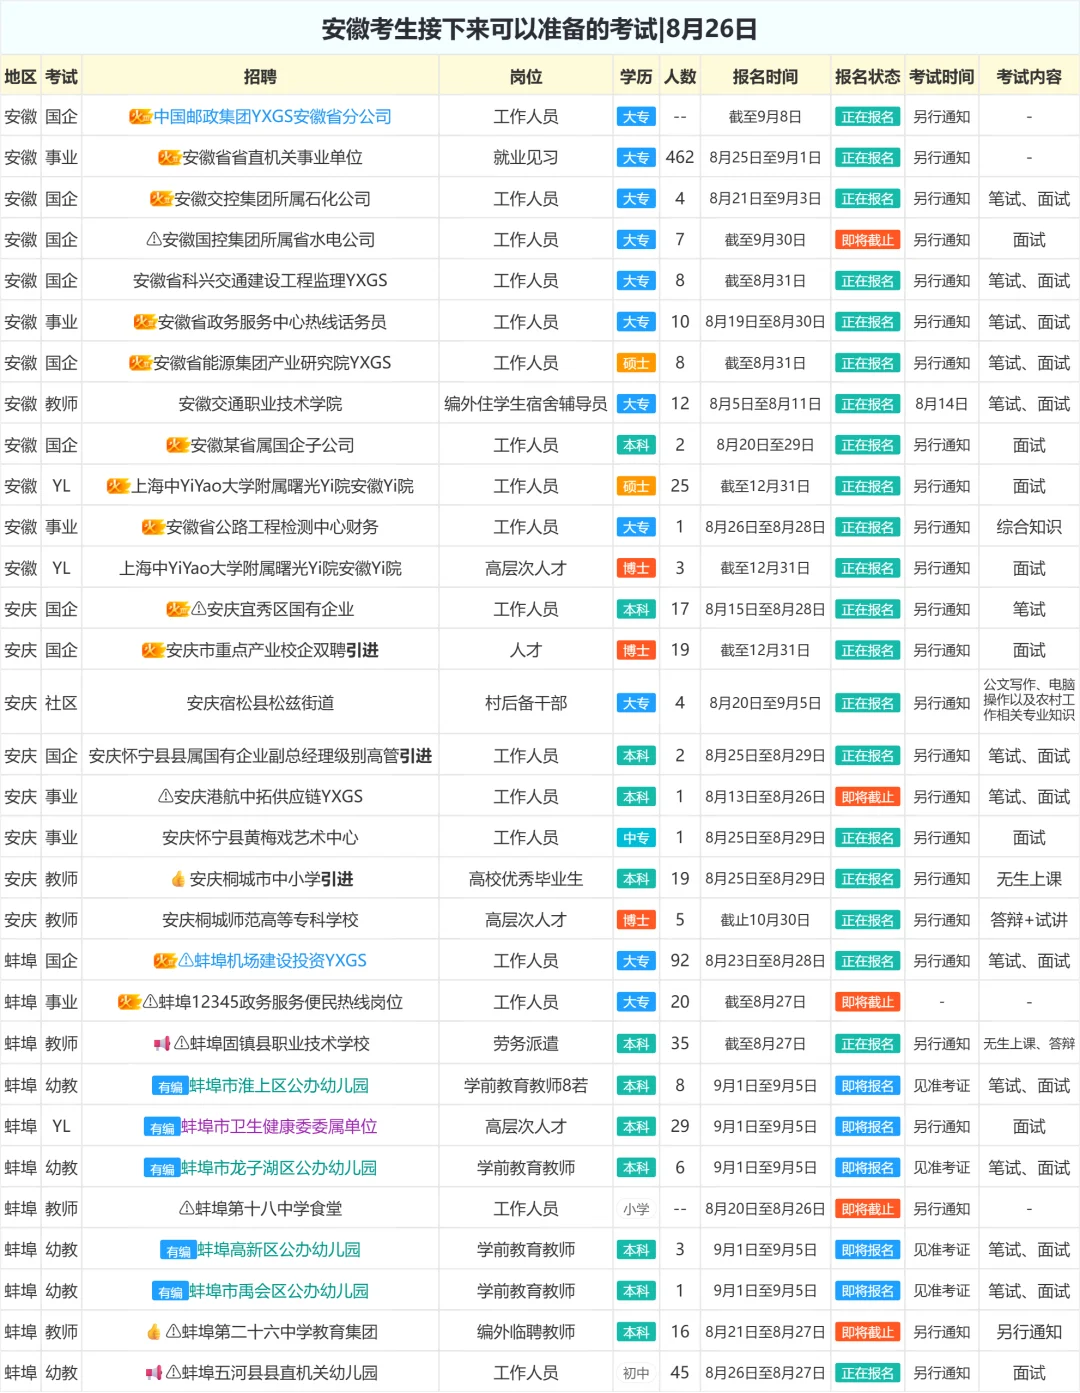Viewport: 1080px width, 1393px height.
Task: Click the 高校优秀毕业生 position cell
Action: tap(526, 879)
